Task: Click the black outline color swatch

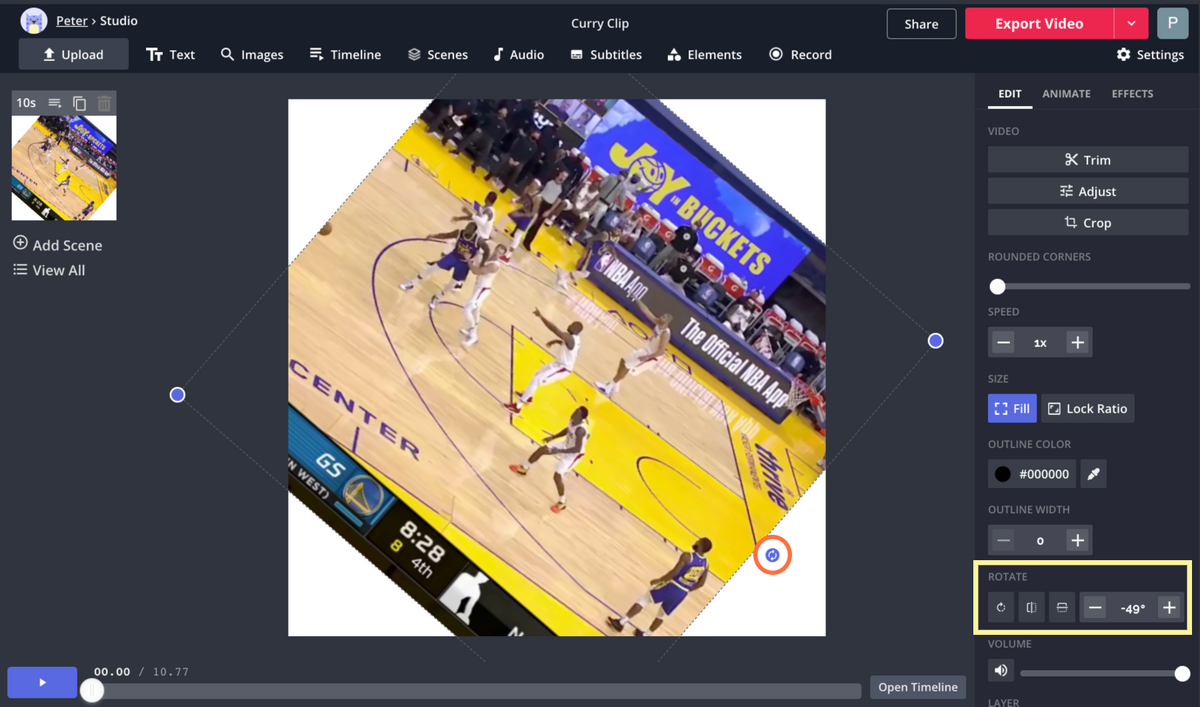Action: tap(1002, 474)
